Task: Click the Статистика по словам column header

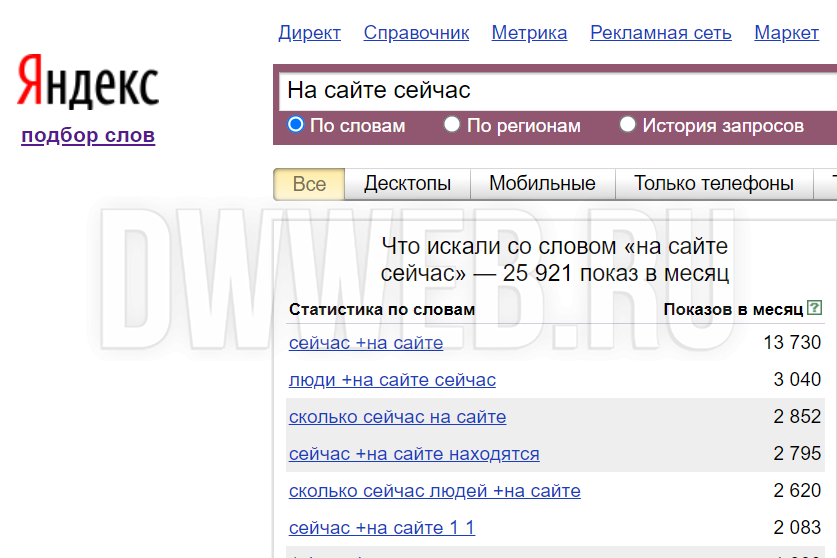Action: 382,310
